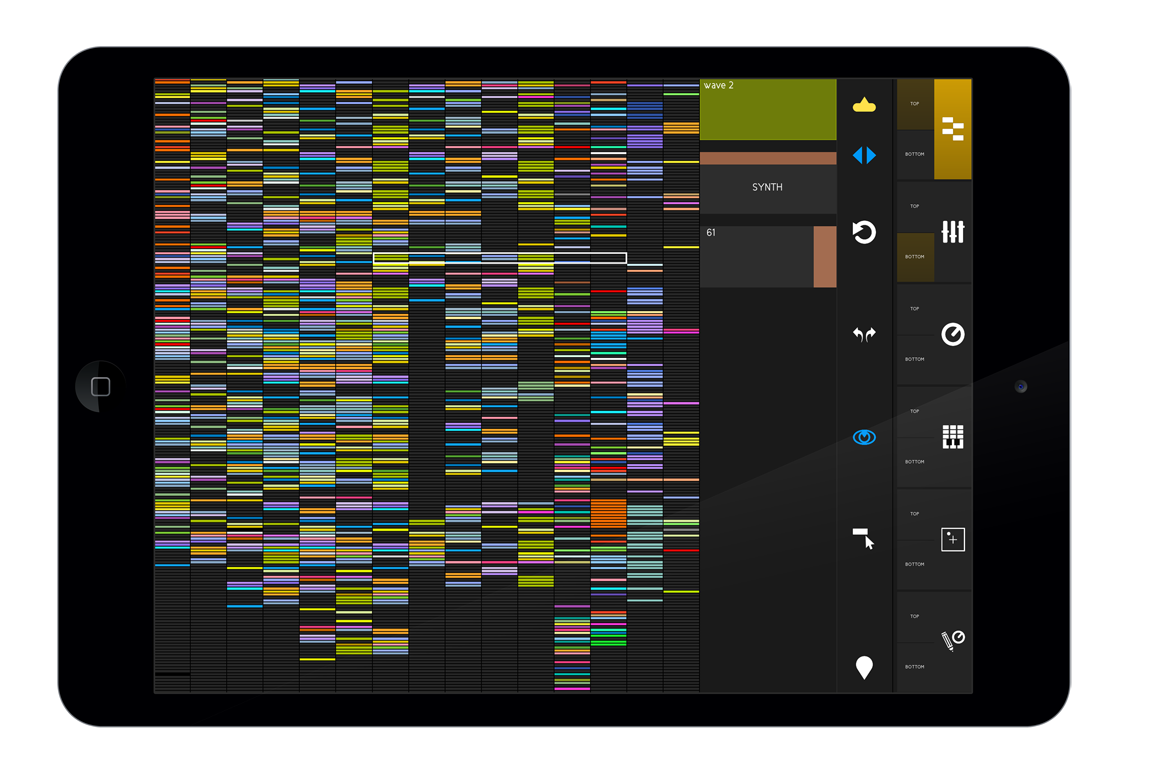Click the value slider showing 61
This screenshot has height=784, width=1159.
[x=767, y=257]
